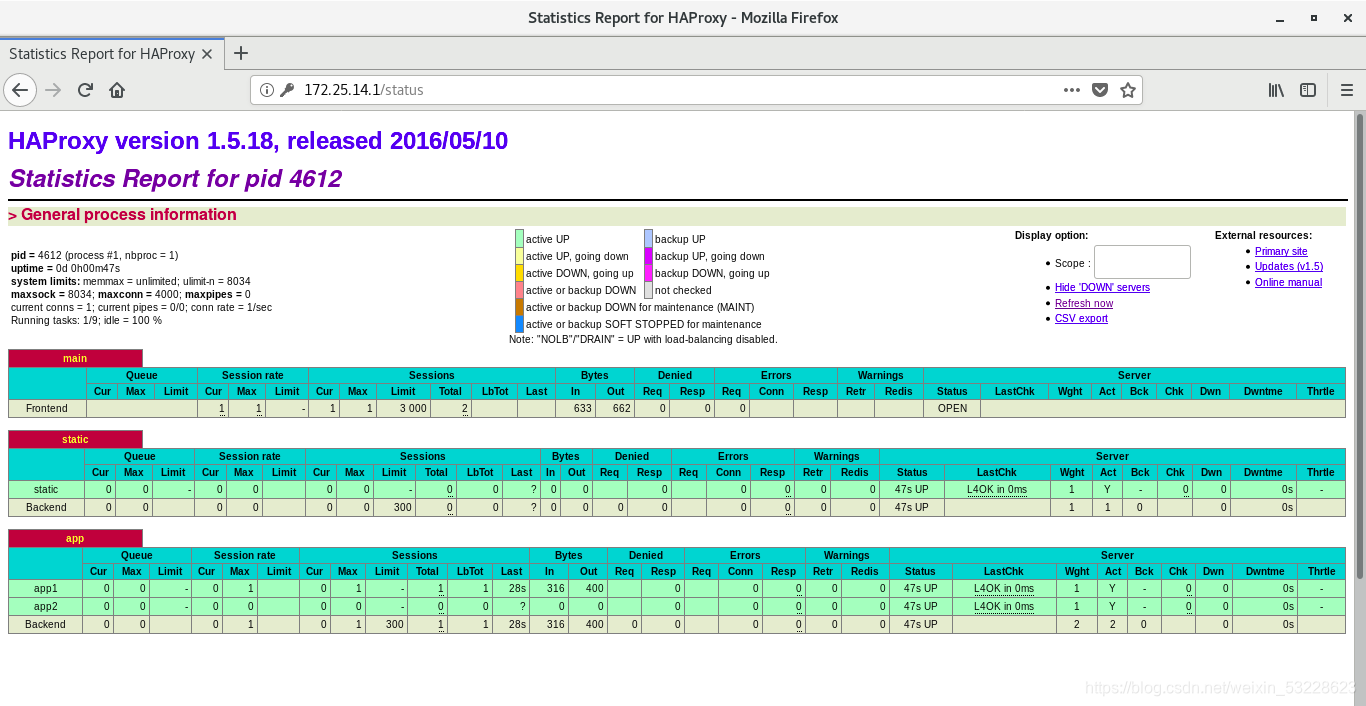Viewport: 1366px width, 706px height.
Task: Open the Online manual link
Action: (1288, 282)
